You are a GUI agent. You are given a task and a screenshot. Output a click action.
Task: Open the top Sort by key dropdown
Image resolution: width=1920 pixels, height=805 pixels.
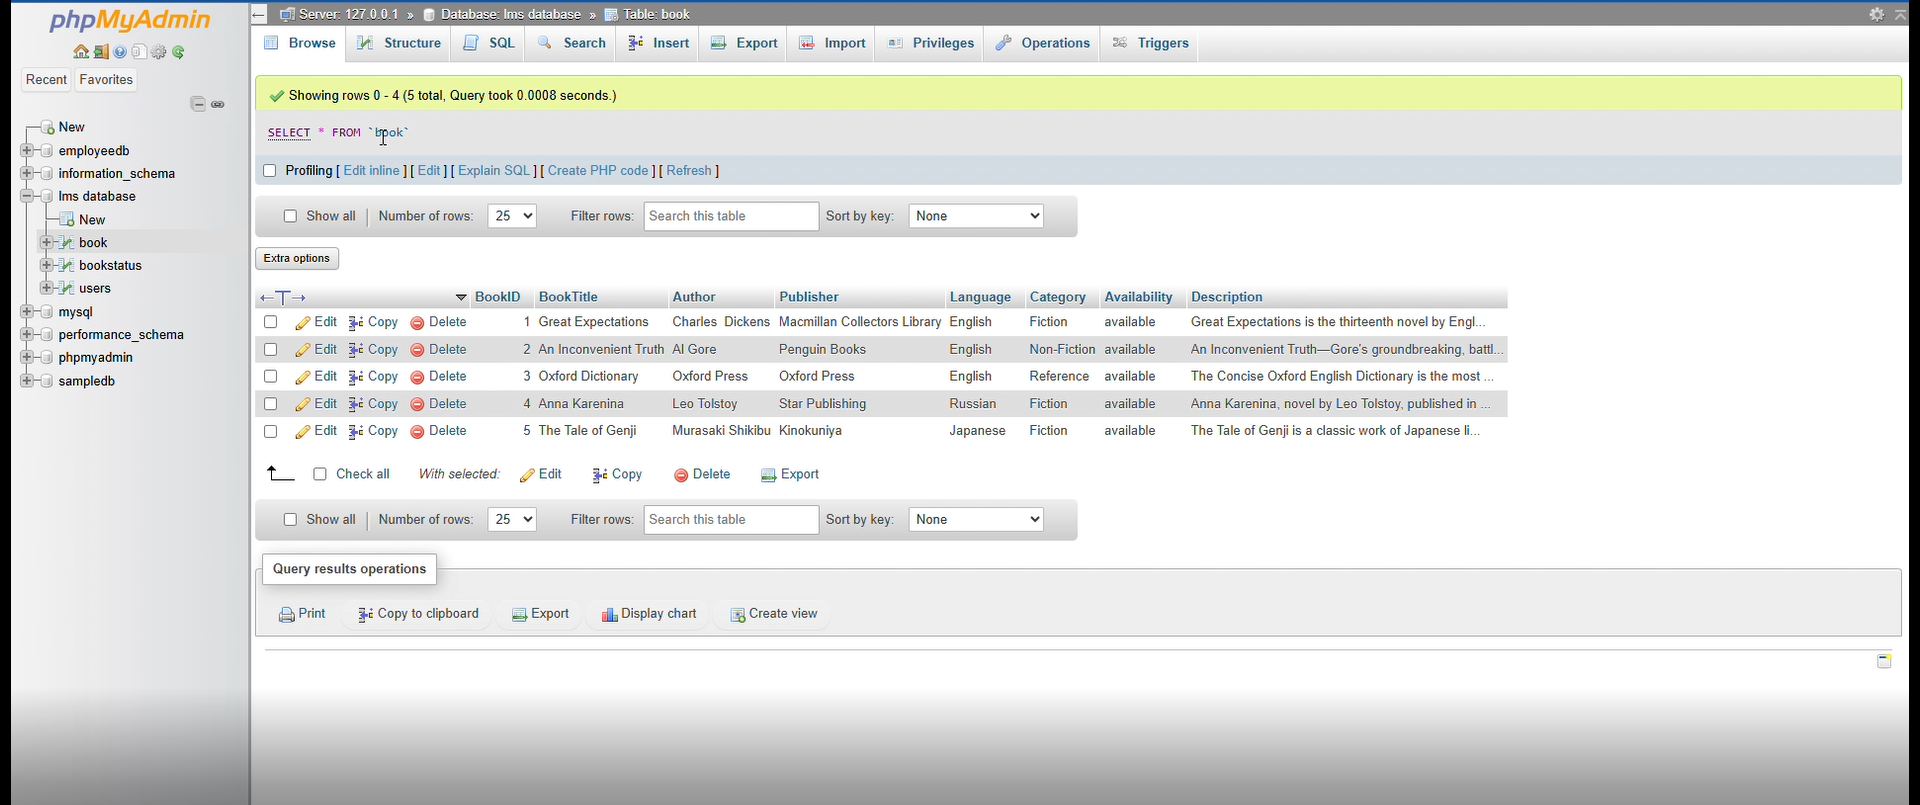975,216
